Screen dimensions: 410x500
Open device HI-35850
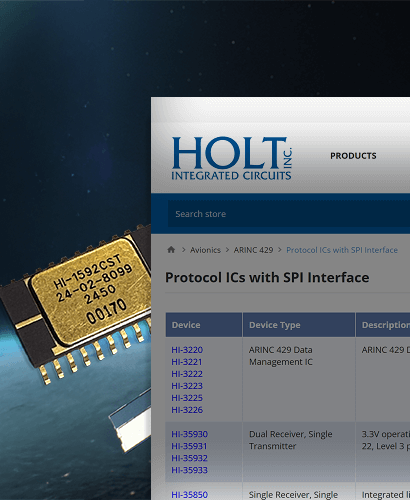[x=190, y=495]
